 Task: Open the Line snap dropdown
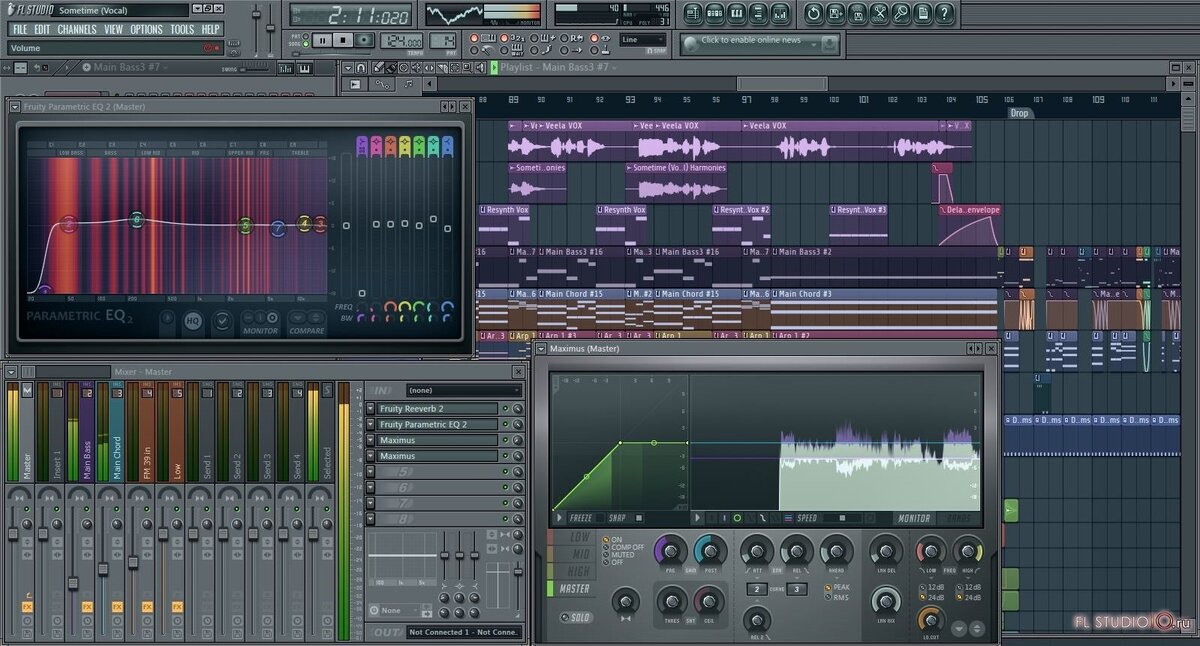coord(642,40)
